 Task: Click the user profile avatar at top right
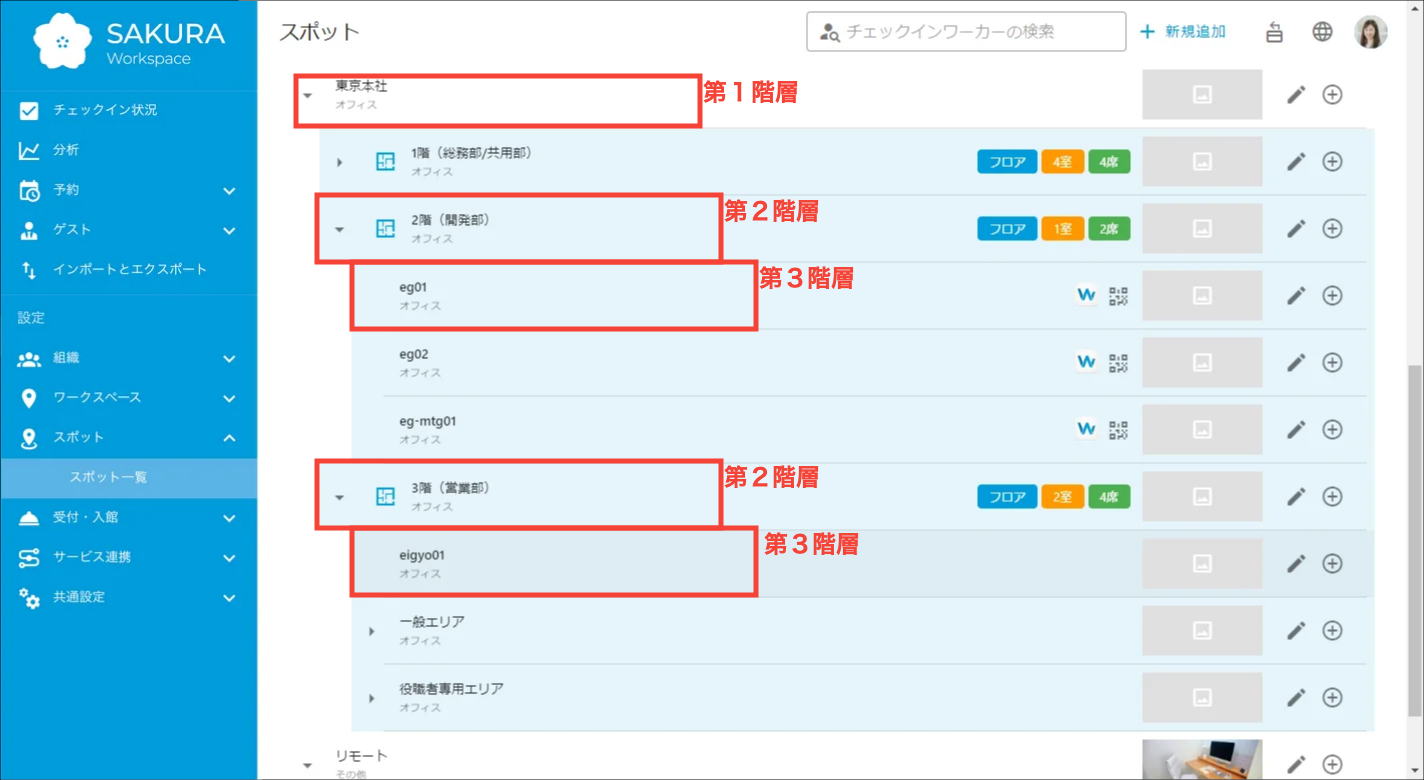tap(1370, 32)
